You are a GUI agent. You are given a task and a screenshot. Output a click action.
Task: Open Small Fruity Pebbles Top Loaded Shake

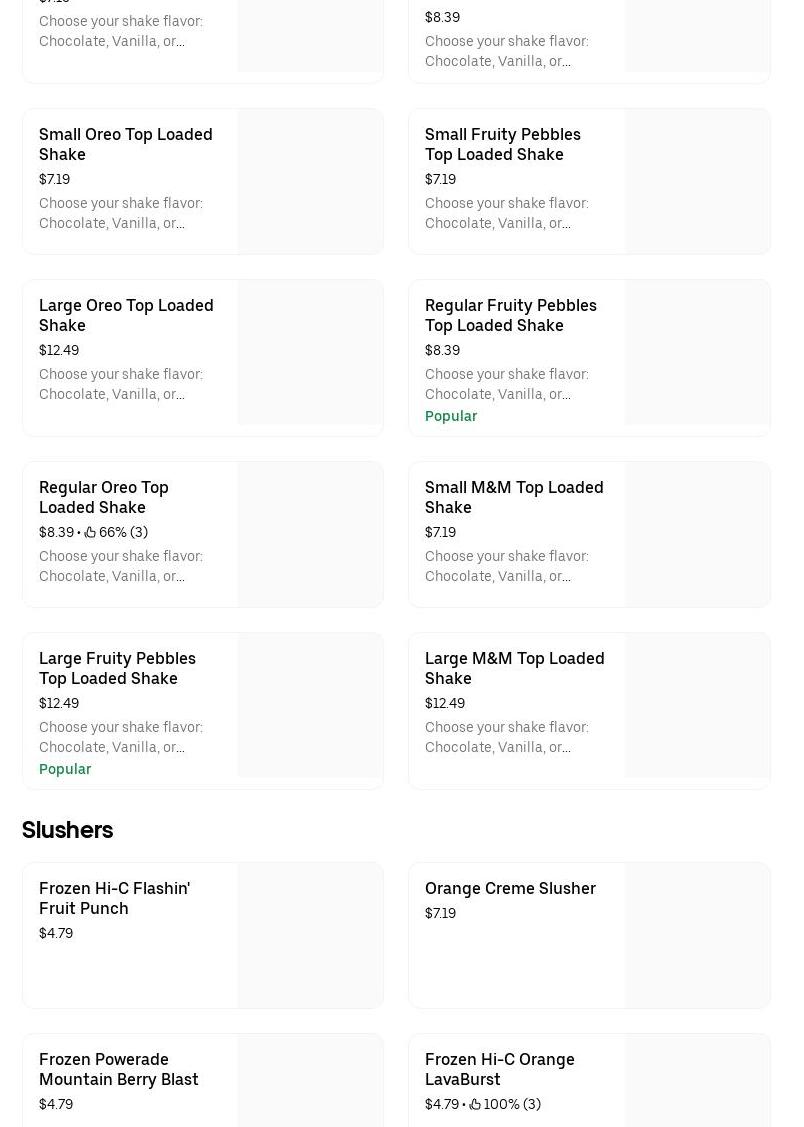coord(589,181)
